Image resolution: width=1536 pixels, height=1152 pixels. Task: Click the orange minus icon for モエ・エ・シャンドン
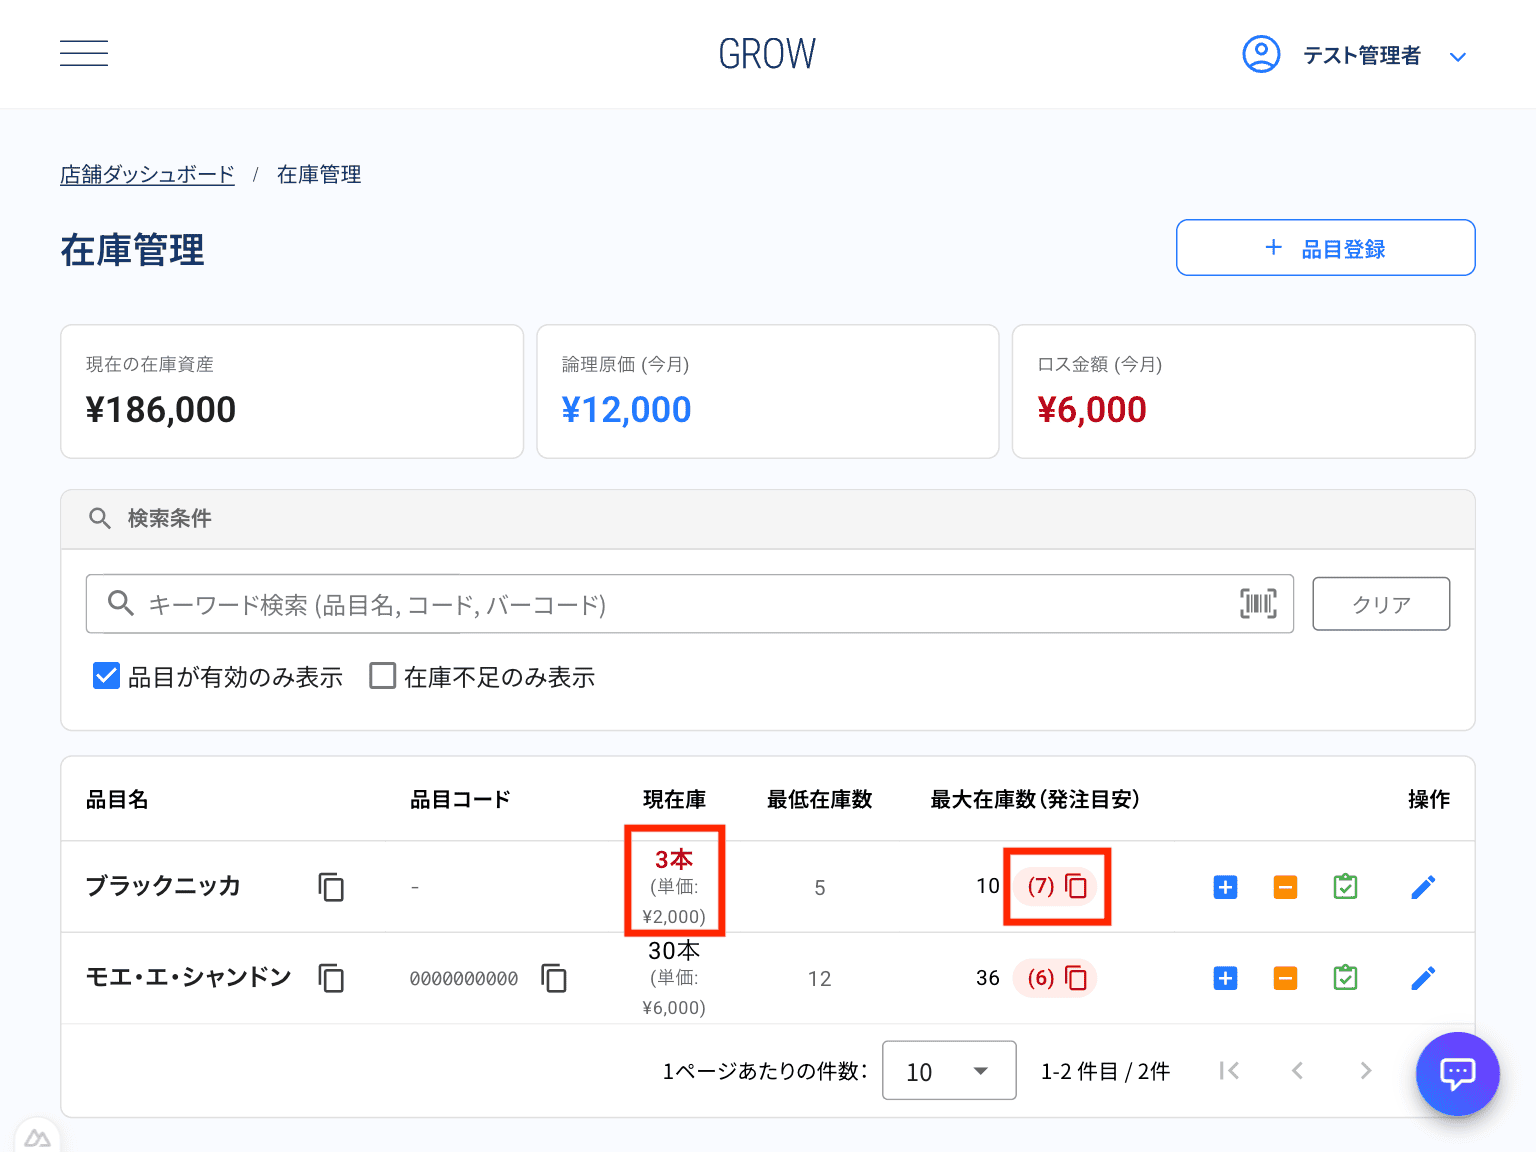pyautogui.click(x=1285, y=978)
